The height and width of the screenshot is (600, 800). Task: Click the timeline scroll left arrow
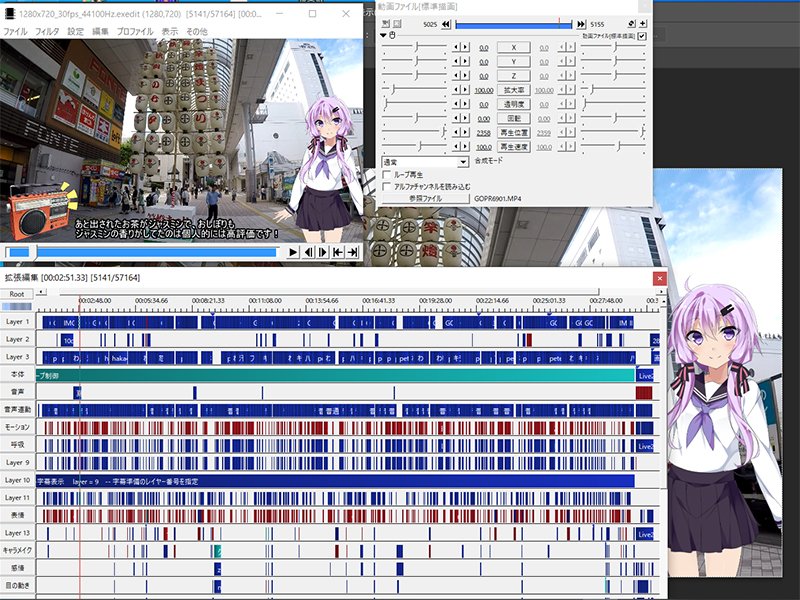pyautogui.click(x=41, y=292)
